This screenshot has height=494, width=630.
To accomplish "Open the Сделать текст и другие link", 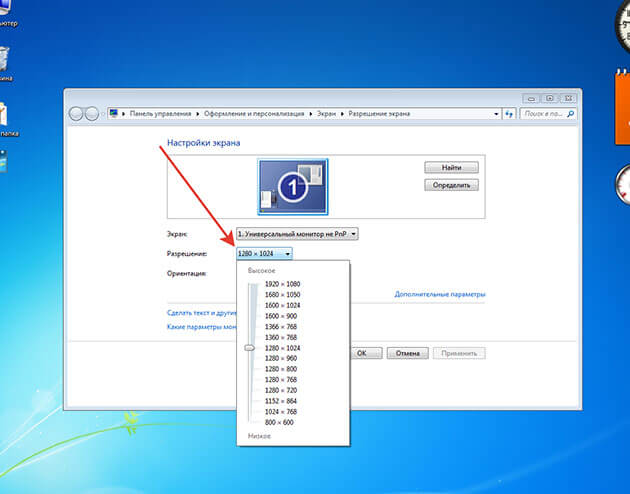I will (x=202, y=312).
